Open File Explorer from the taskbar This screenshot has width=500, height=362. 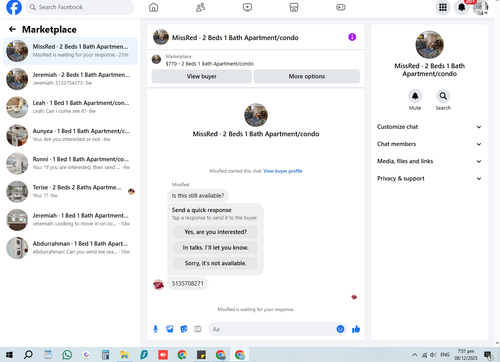point(124,355)
